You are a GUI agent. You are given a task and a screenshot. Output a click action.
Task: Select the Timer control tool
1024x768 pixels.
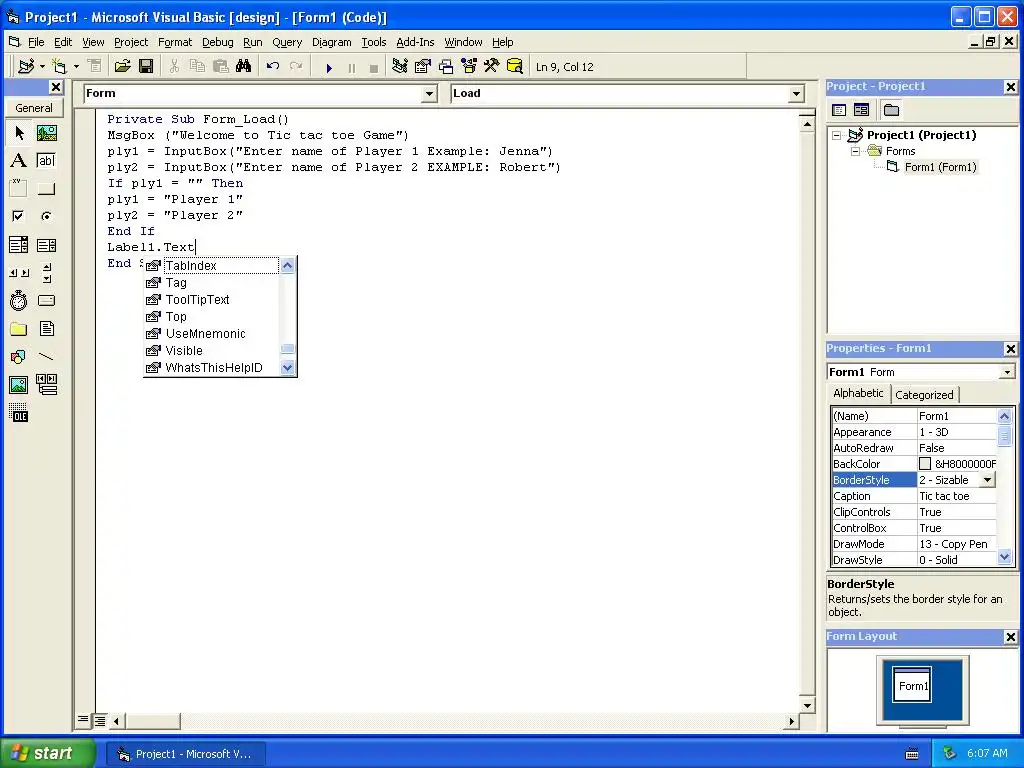19,300
